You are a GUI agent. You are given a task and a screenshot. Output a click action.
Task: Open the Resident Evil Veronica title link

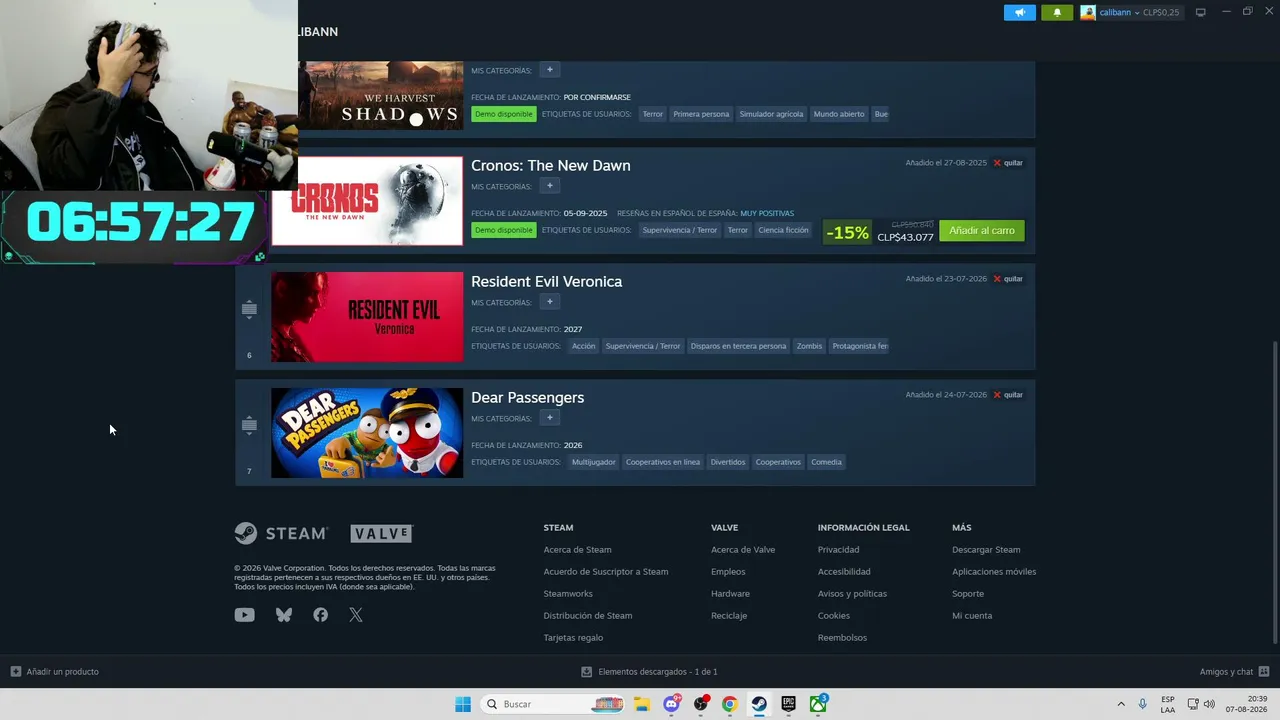547,281
